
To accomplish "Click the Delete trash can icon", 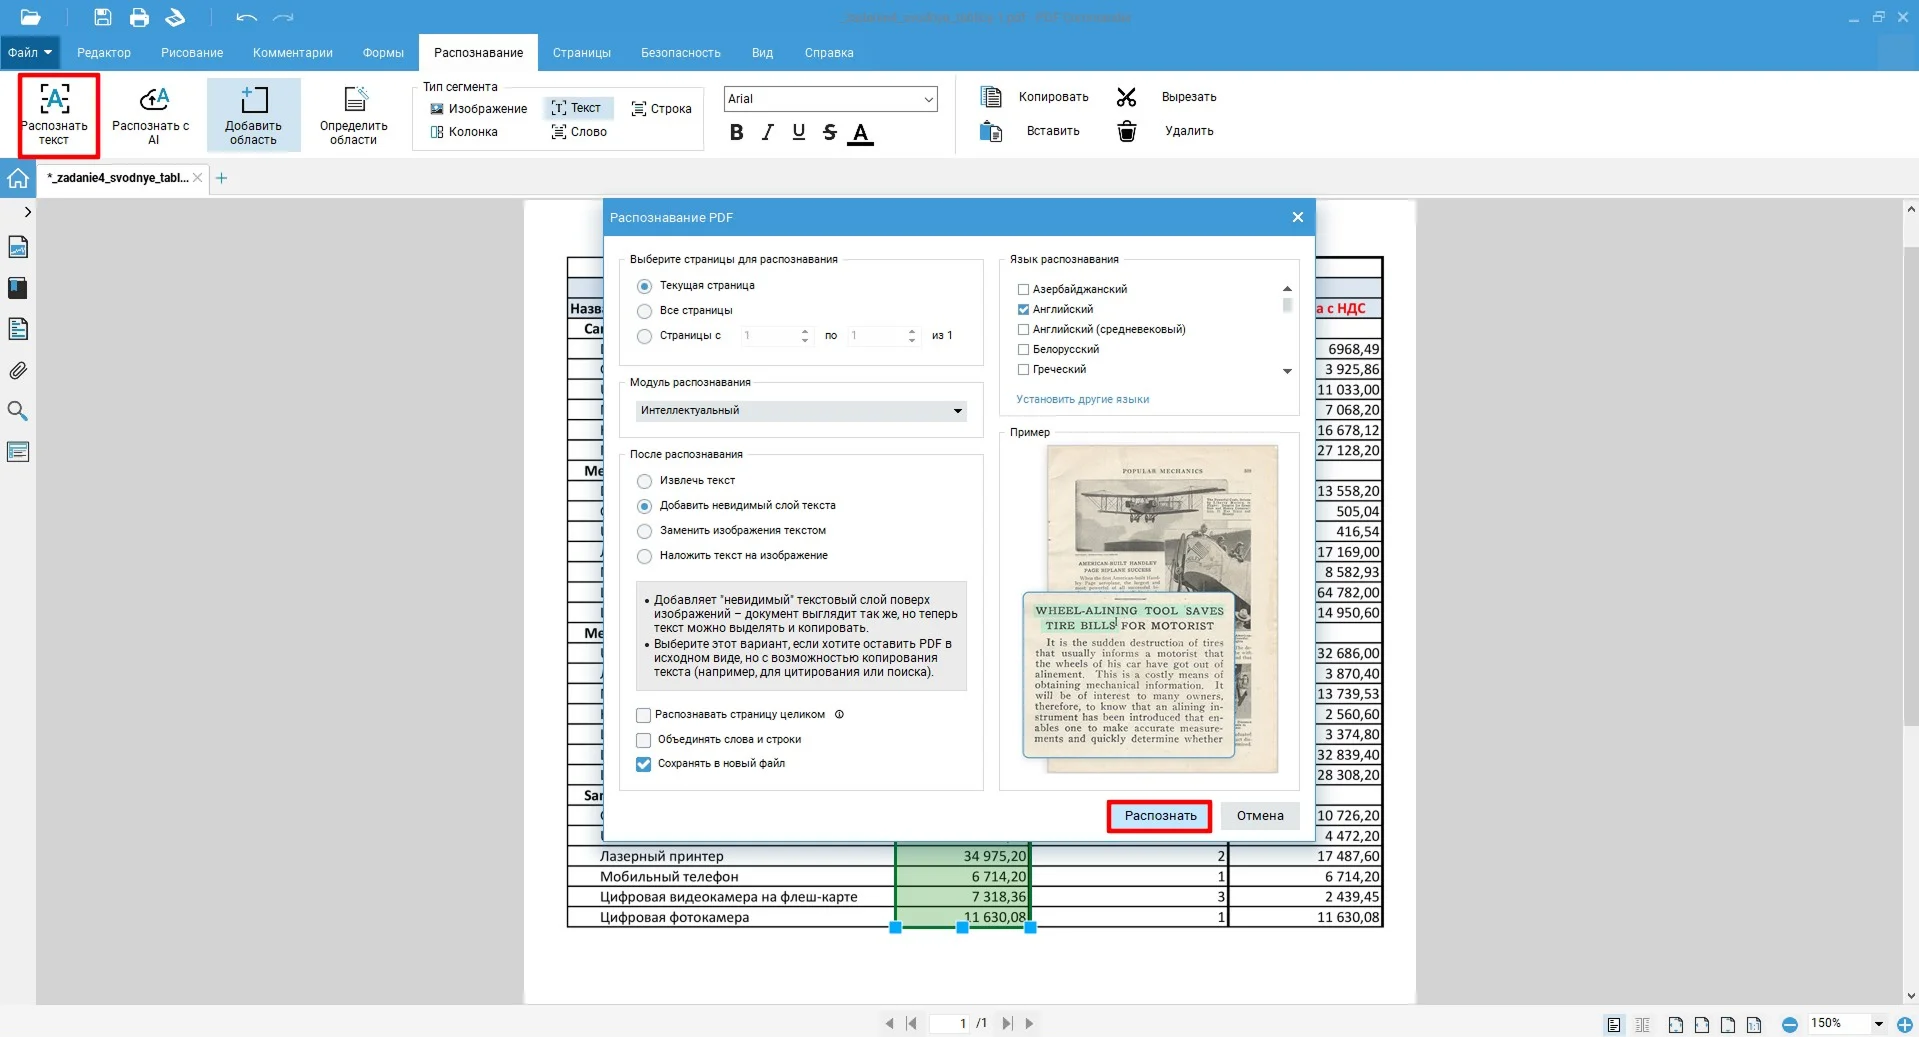I will pyautogui.click(x=1126, y=131).
